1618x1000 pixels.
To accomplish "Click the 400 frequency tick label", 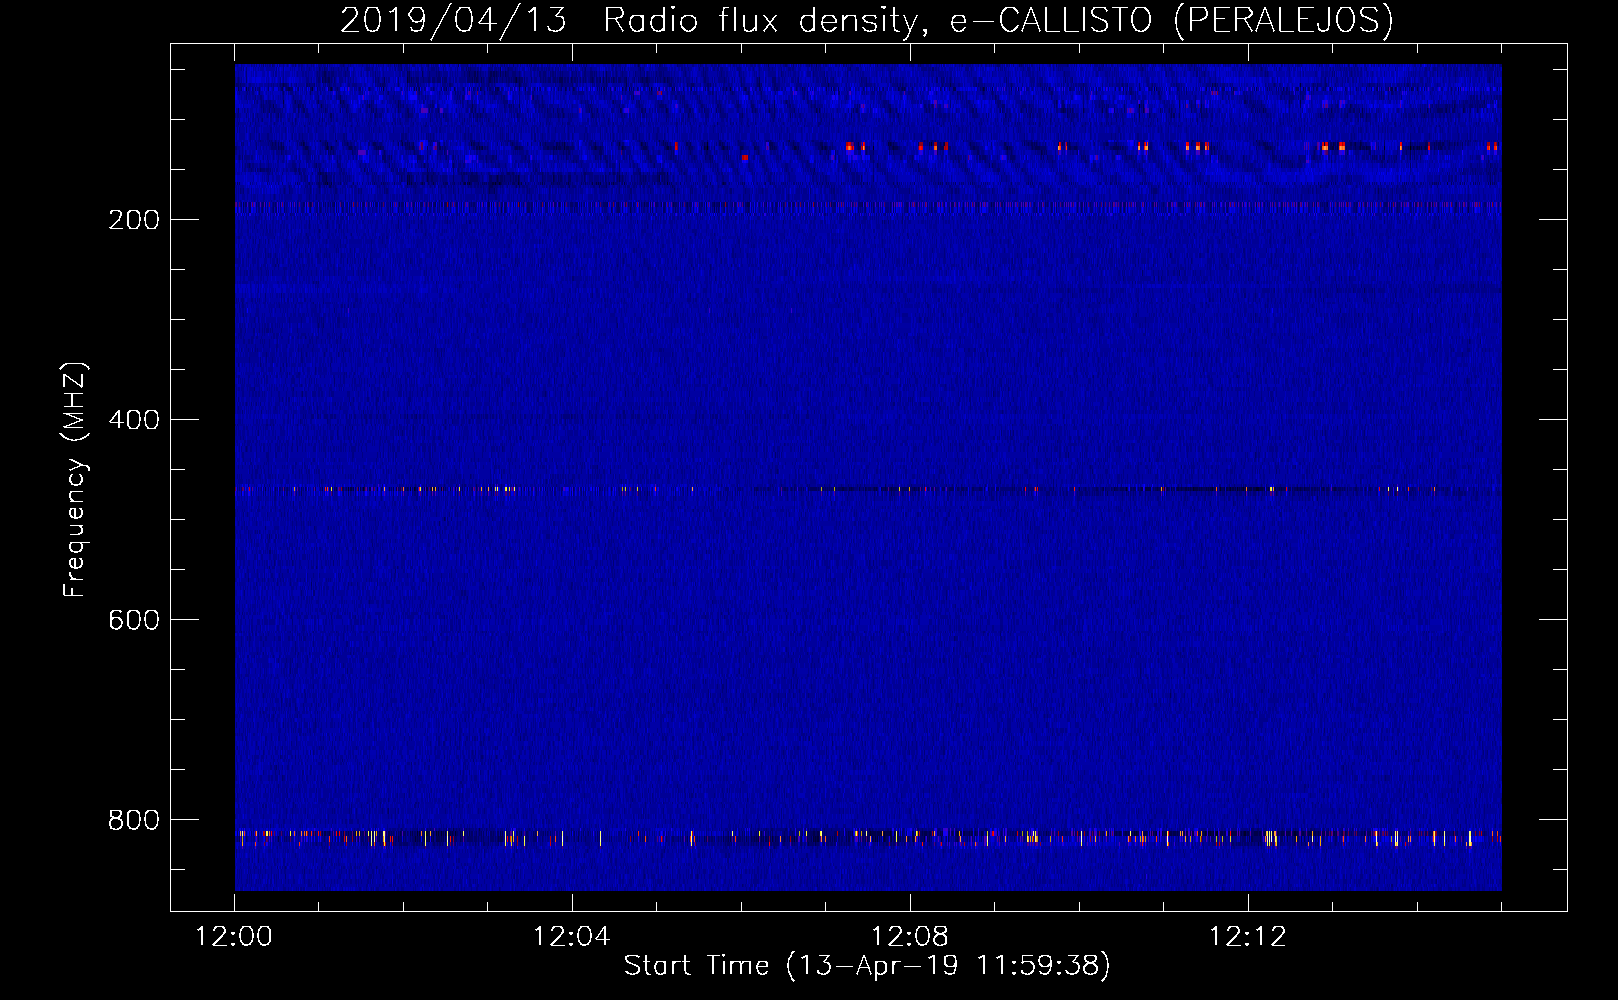I will click(x=133, y=420).
